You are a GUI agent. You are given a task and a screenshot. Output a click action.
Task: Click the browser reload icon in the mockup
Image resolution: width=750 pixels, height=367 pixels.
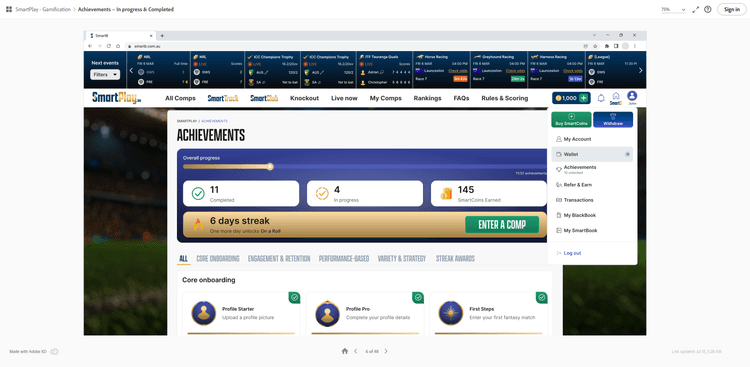(x=109, y=46)
